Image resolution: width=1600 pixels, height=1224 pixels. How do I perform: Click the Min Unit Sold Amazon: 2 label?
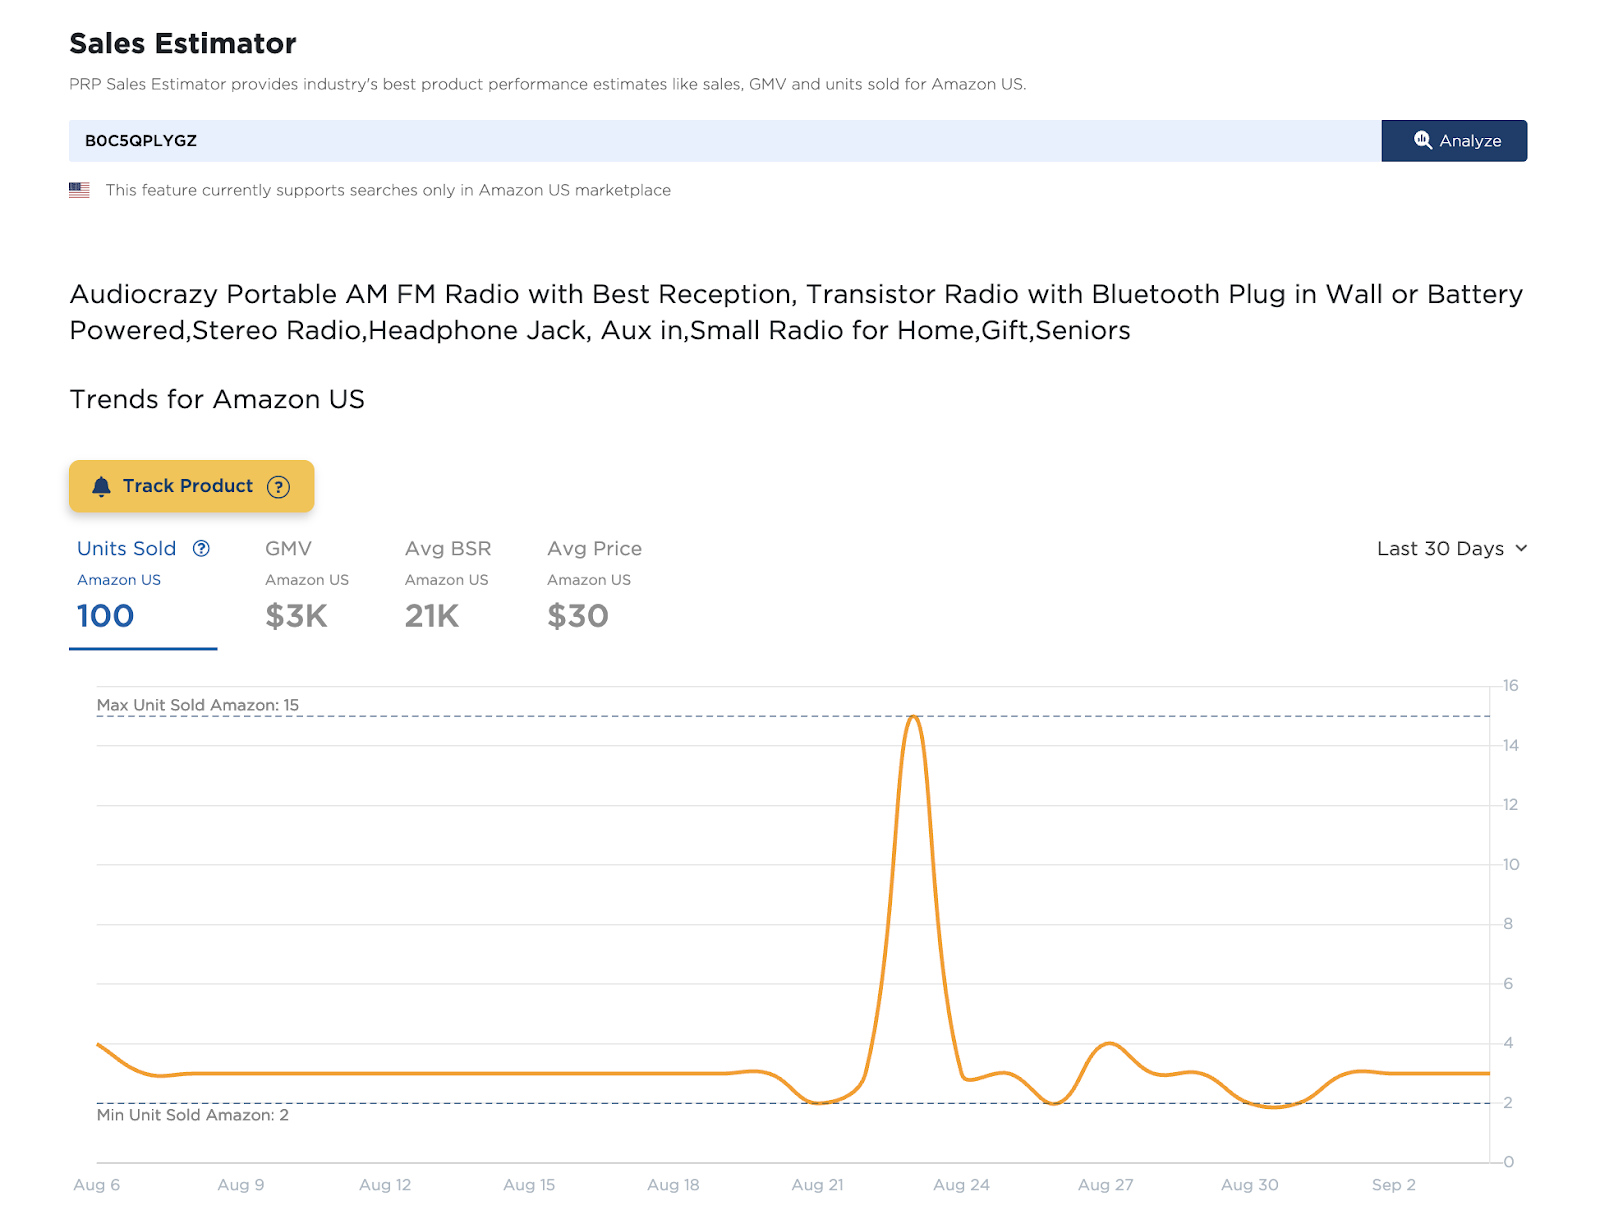193,1115
